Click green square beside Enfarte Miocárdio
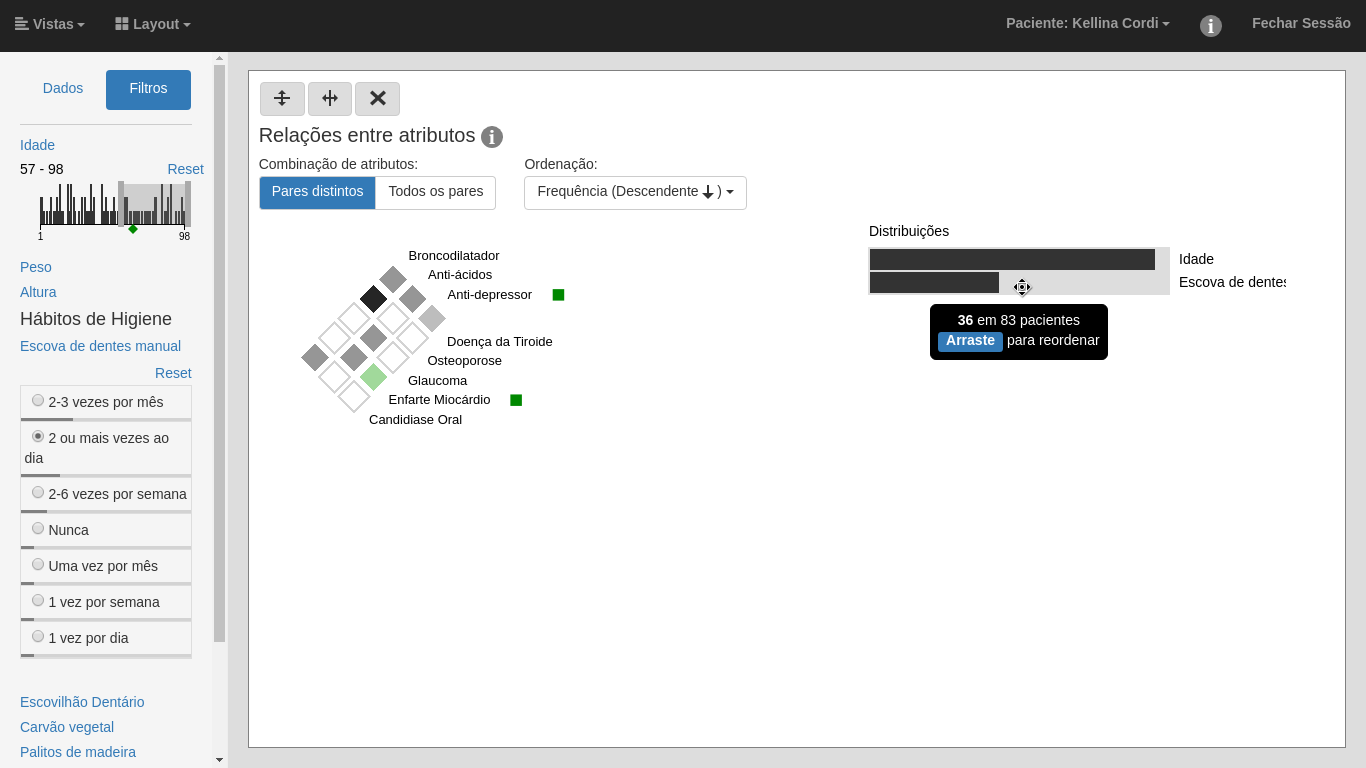Screen dimensions: 1366x768 tap(516, 400)
